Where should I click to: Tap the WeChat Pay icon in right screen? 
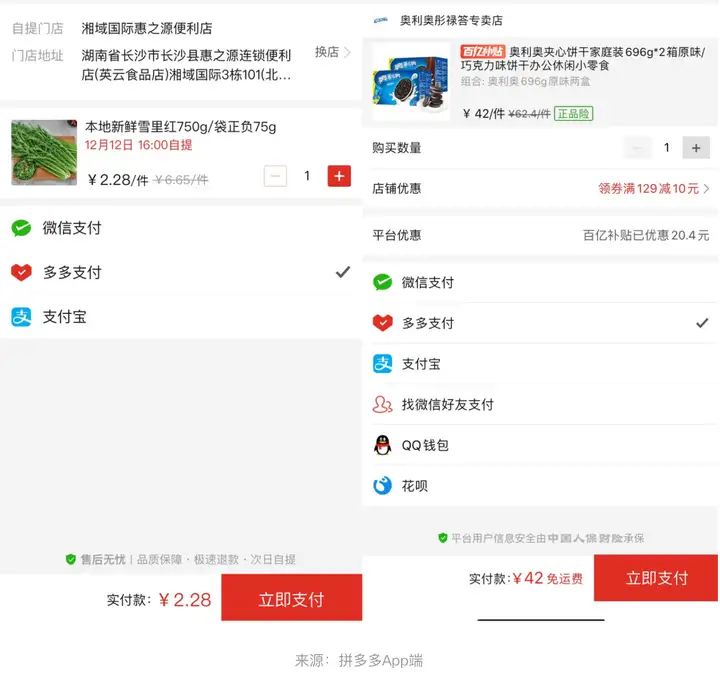tap(382, 282)
